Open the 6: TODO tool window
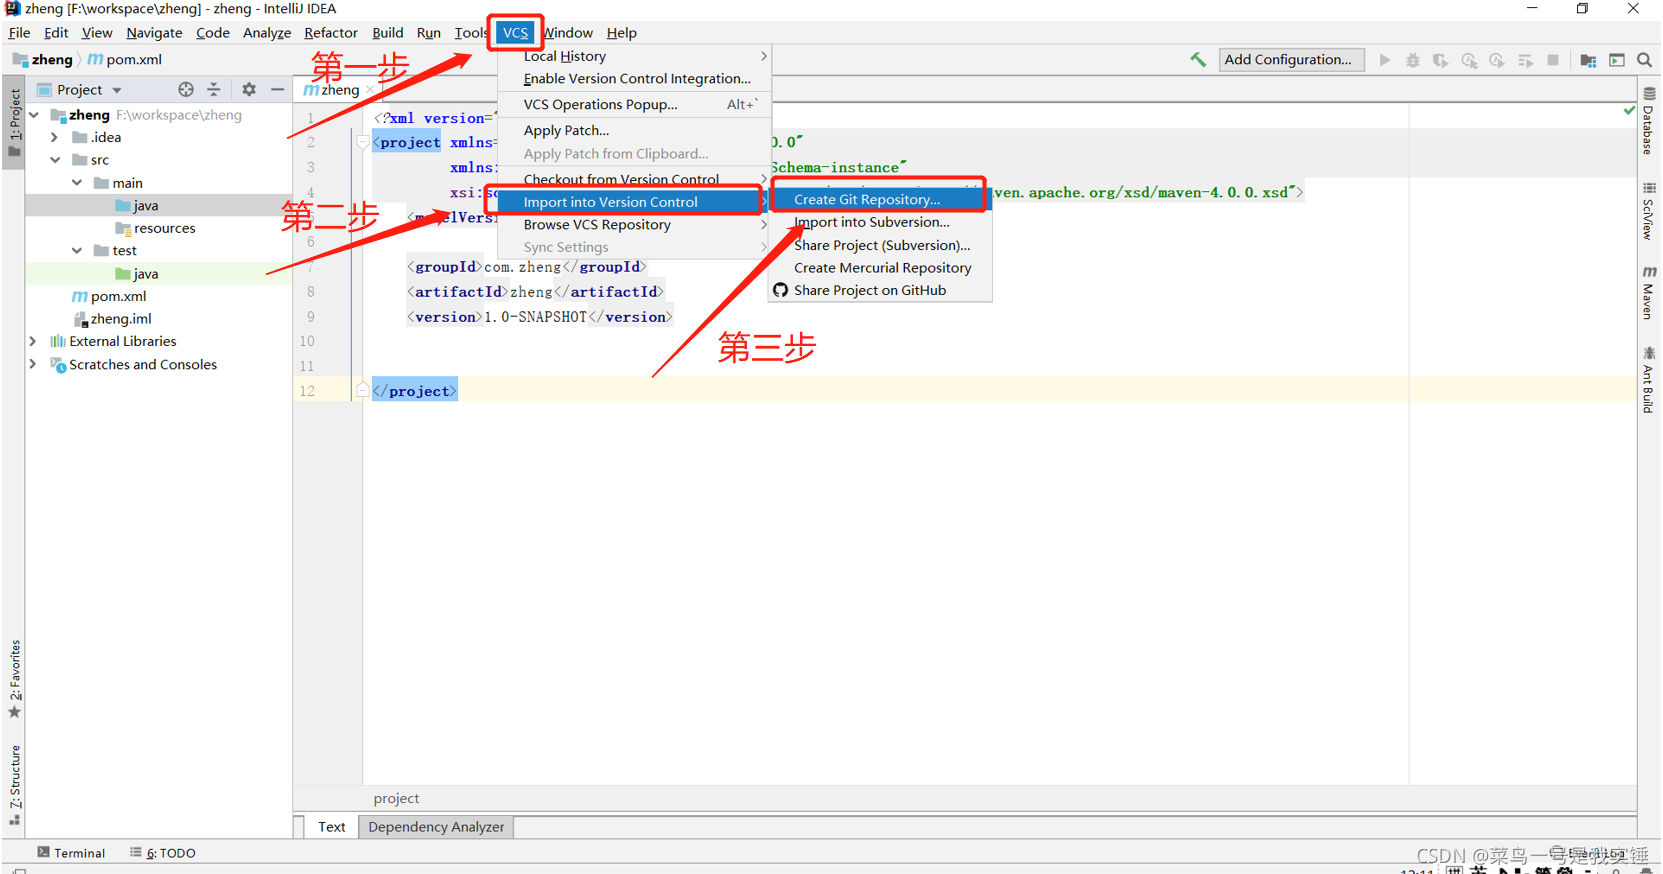Viewport: 1663px width, 874px height. [x=163, y=853]
